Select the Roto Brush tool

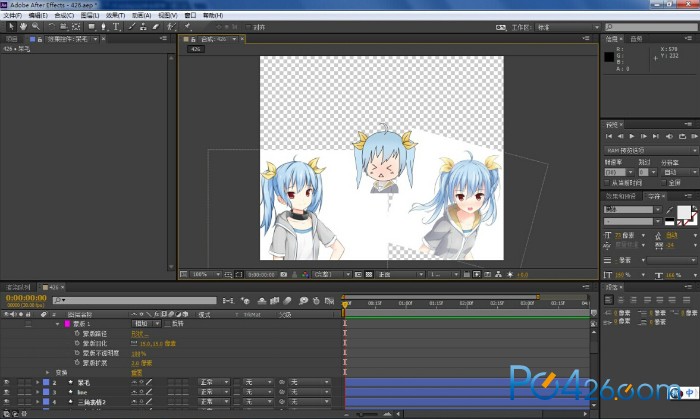(x=171, y=27)
